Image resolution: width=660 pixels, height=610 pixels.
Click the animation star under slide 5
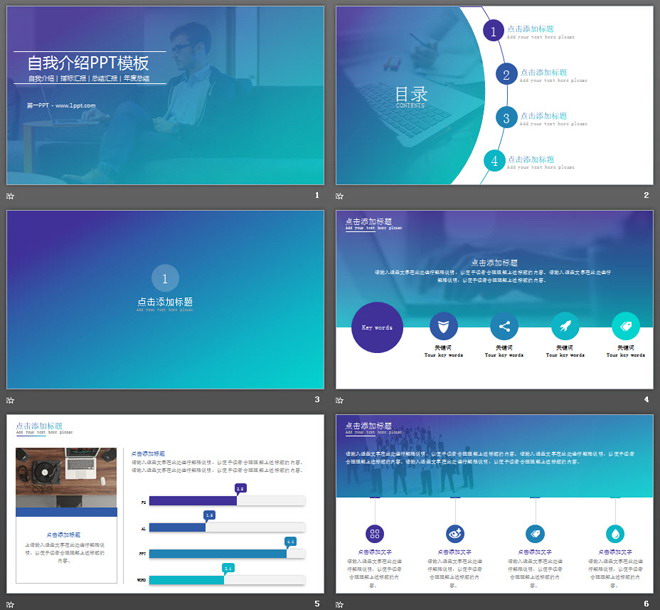click(11, 605)
